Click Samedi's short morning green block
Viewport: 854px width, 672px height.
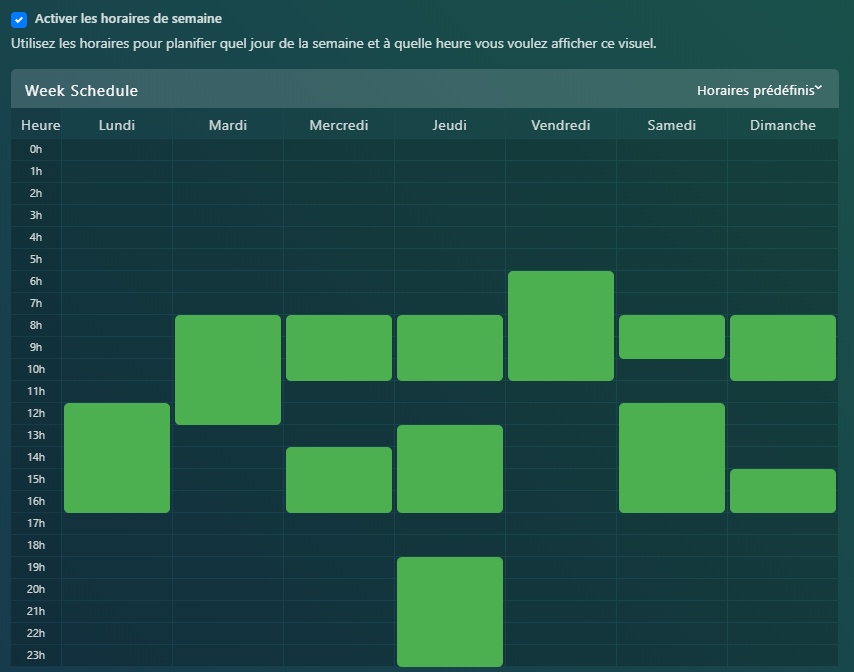[672, 337]
